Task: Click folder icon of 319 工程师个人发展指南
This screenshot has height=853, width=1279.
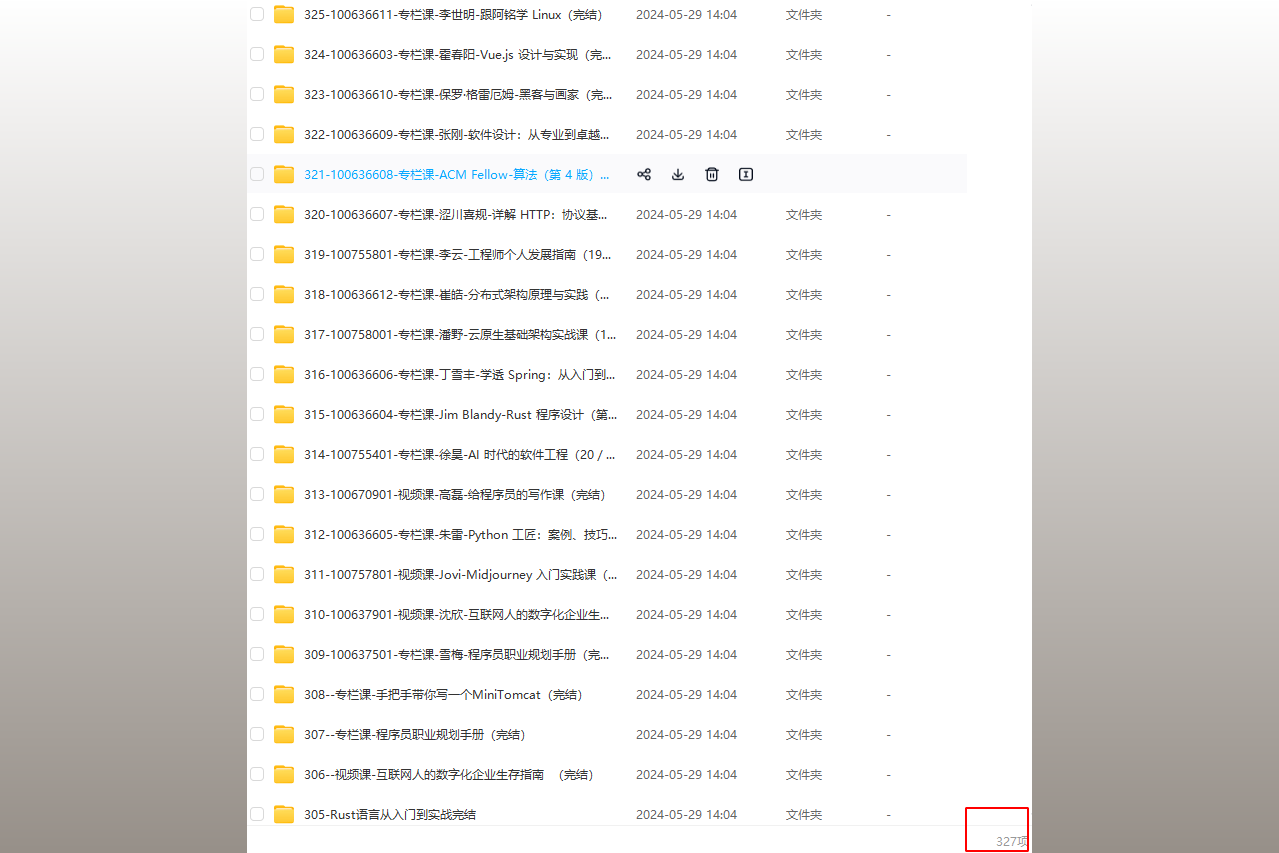Action: click(284, 254)
